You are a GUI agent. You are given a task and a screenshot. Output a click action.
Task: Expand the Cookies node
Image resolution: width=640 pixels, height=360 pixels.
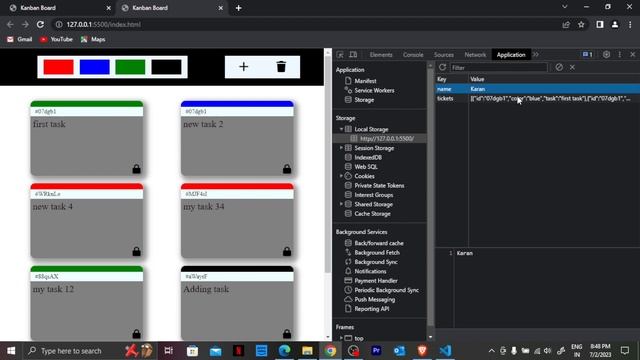tap(341, 176)
